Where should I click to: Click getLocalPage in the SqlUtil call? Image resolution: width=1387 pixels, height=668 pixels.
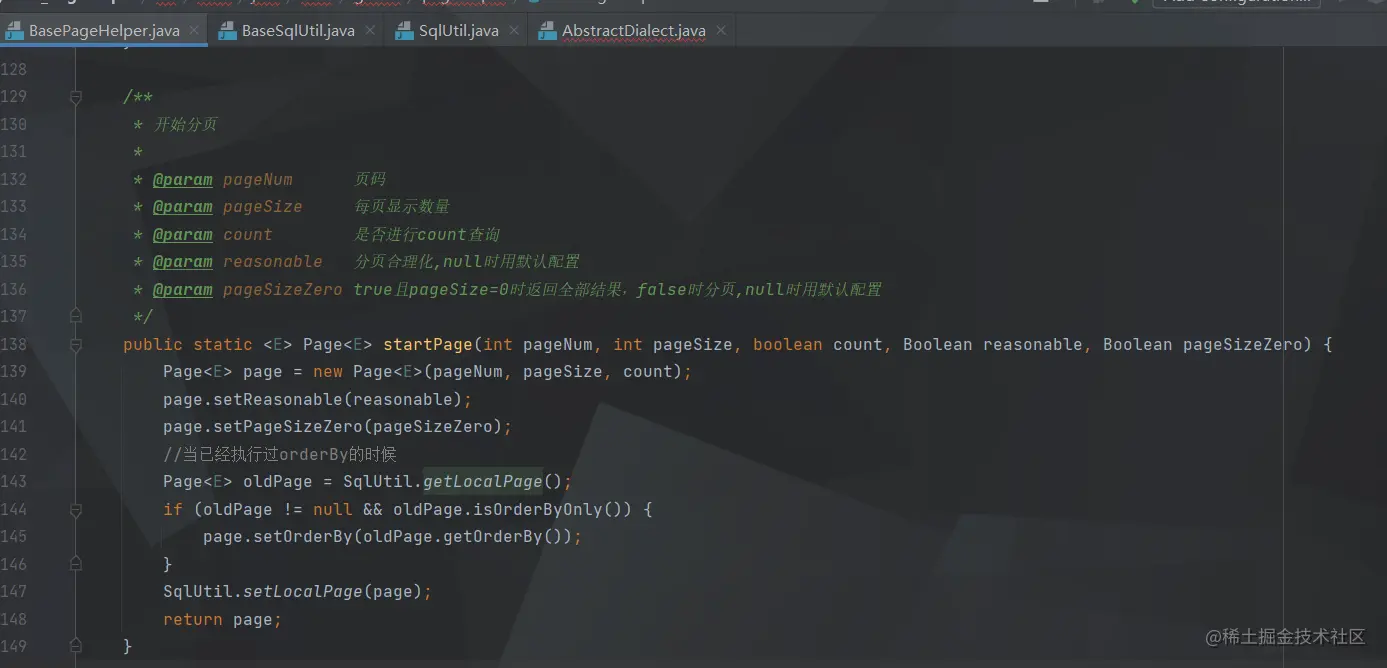[482, 482]
